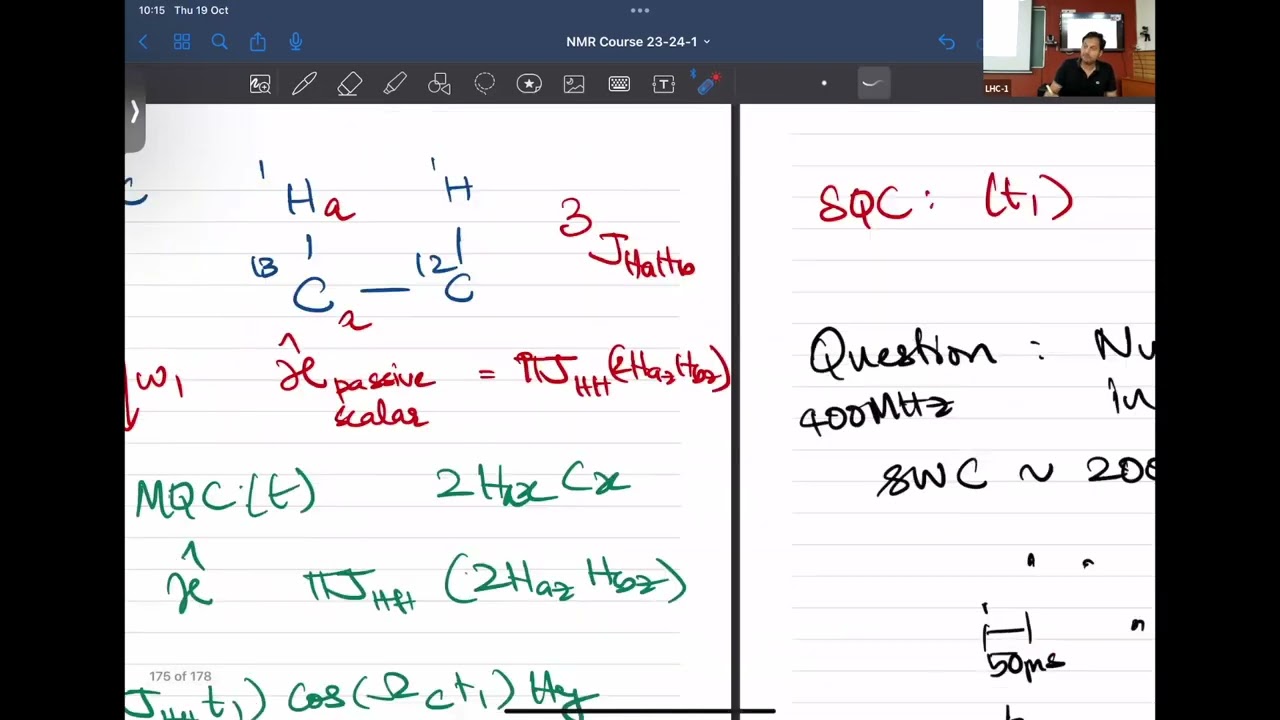Insert an image with the picture tool
This screenshot has height=720, width=1280.
point(574,85)
